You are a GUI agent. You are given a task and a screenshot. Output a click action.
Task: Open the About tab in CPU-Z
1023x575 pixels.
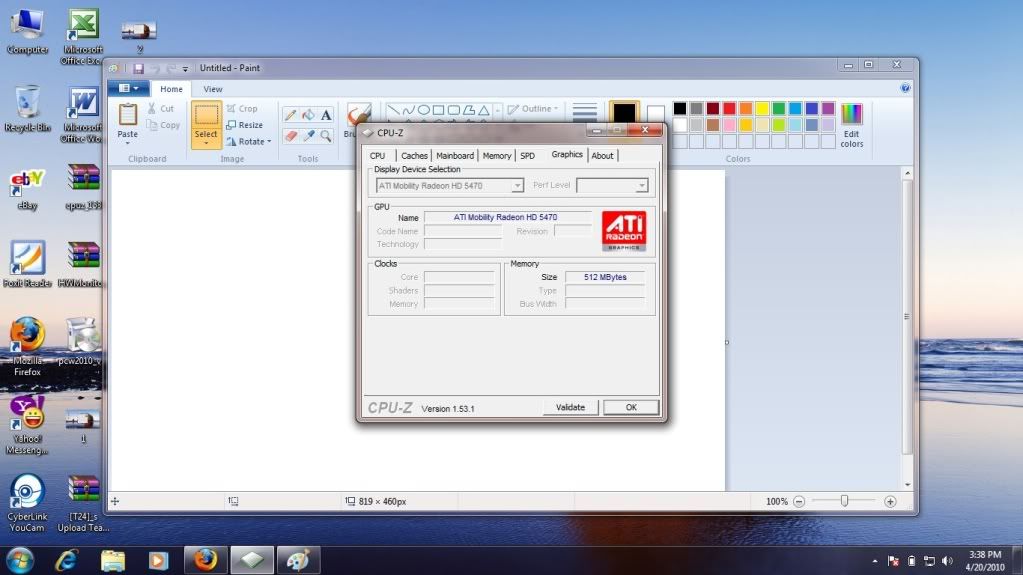click(602, 155)
